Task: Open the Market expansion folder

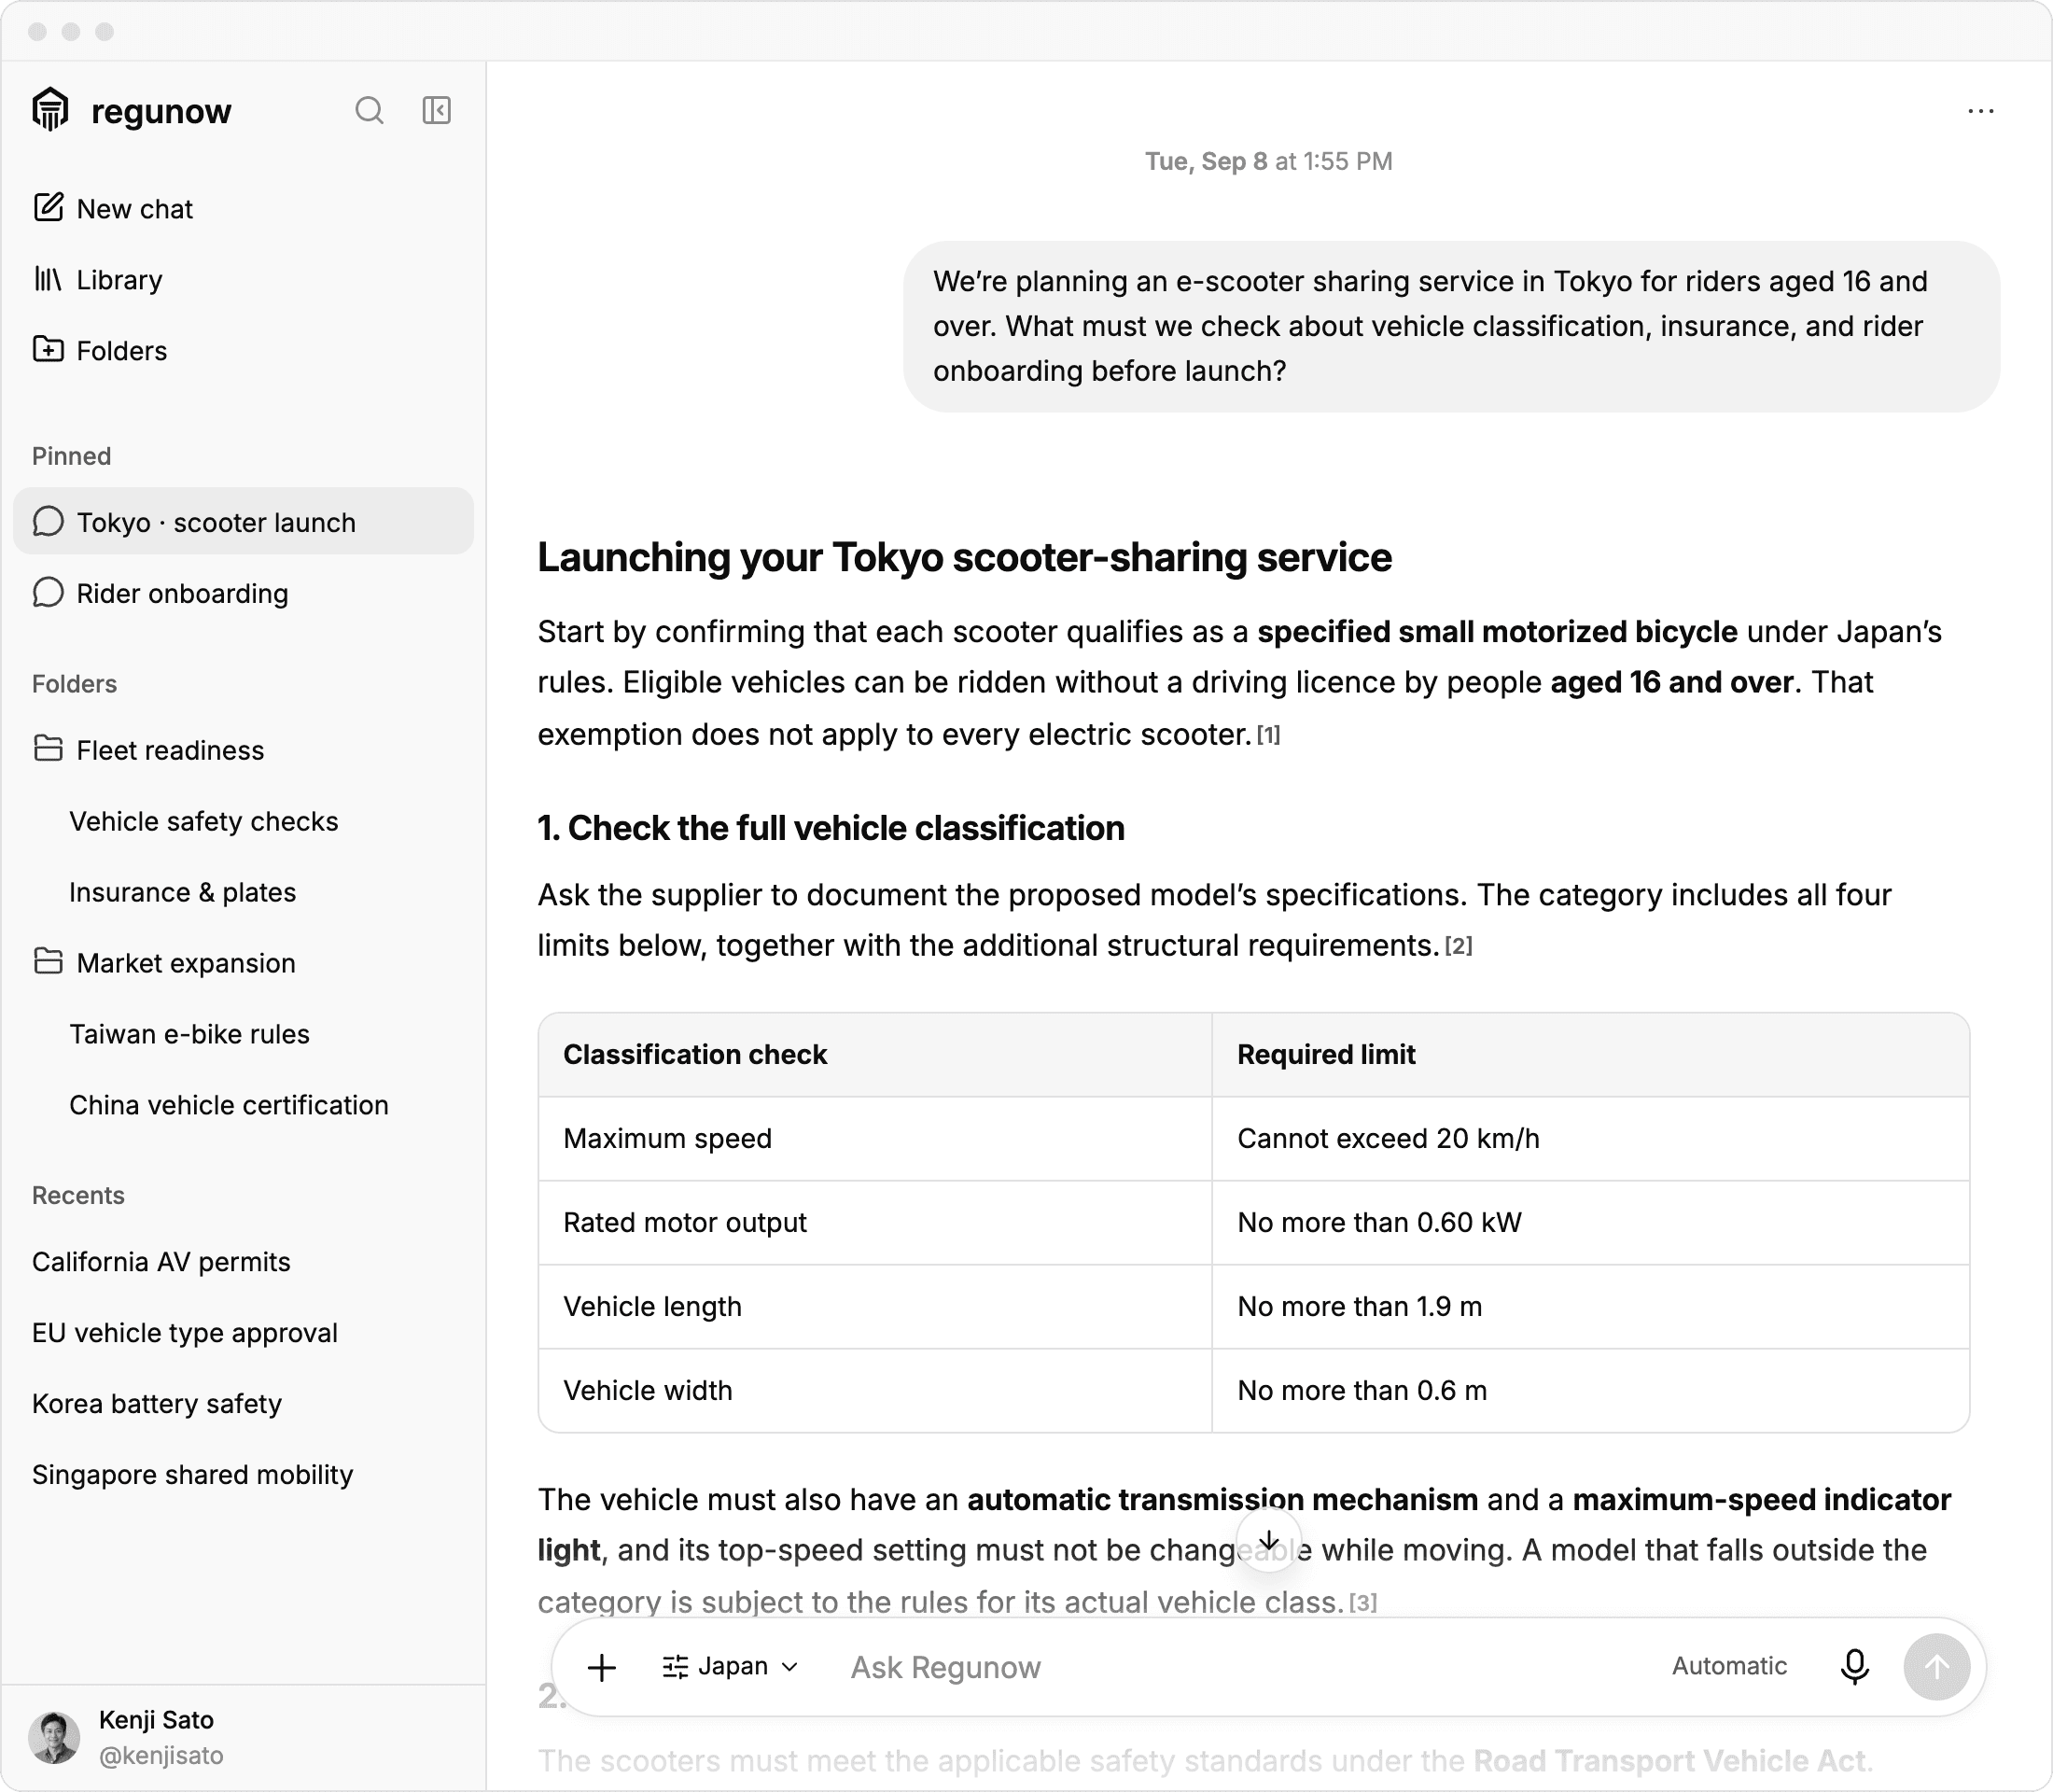Action: click(243, 963)
